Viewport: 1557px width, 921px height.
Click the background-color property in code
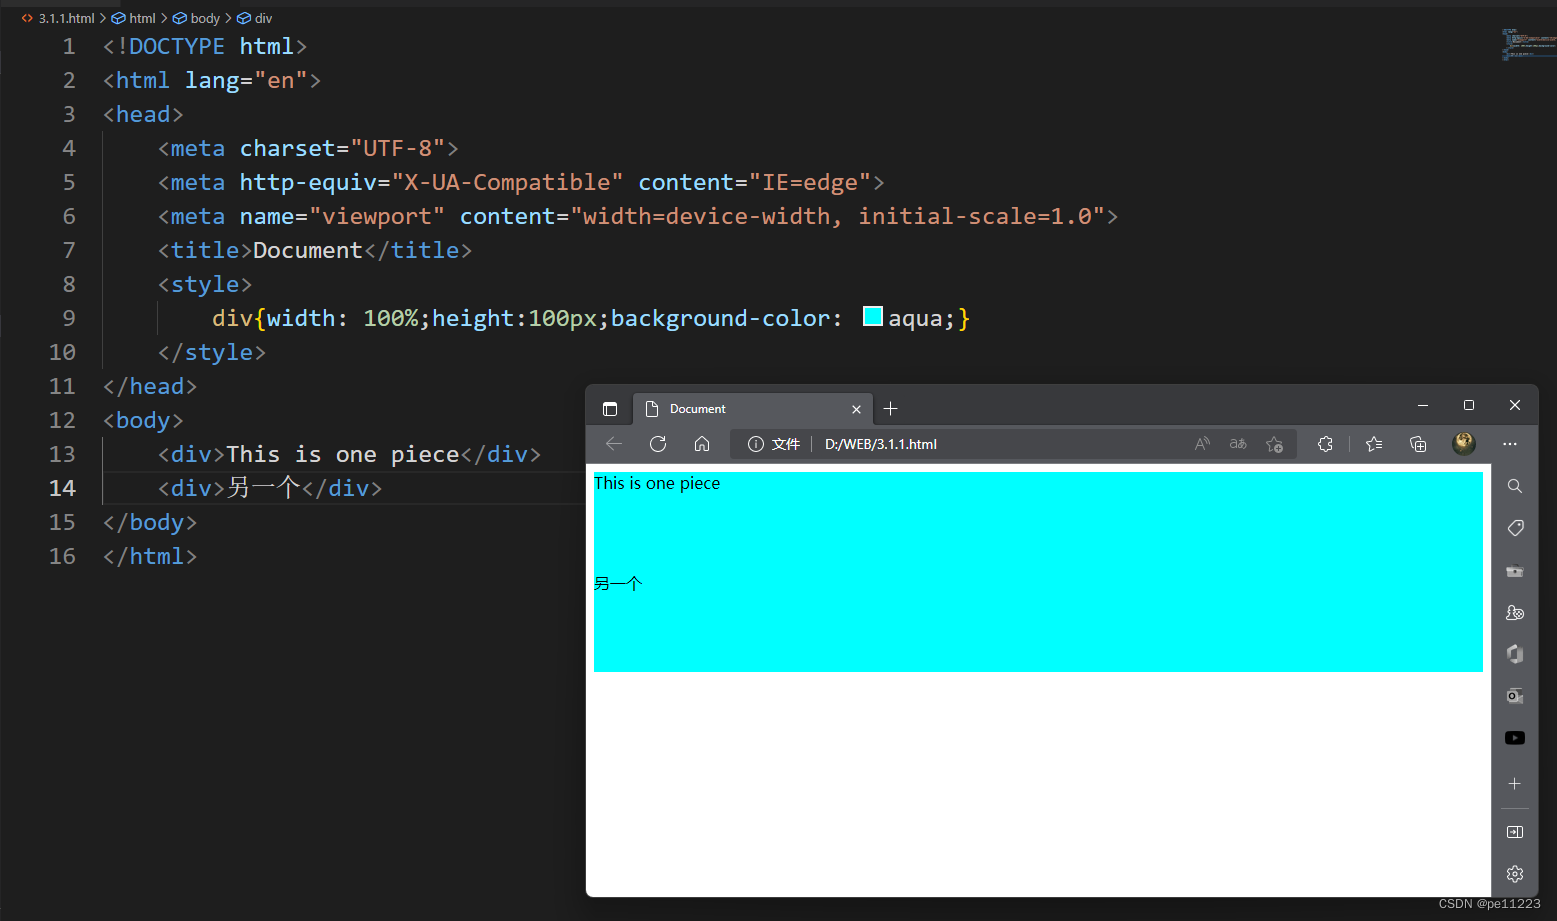pyautogui.click(x=720, y=318)
